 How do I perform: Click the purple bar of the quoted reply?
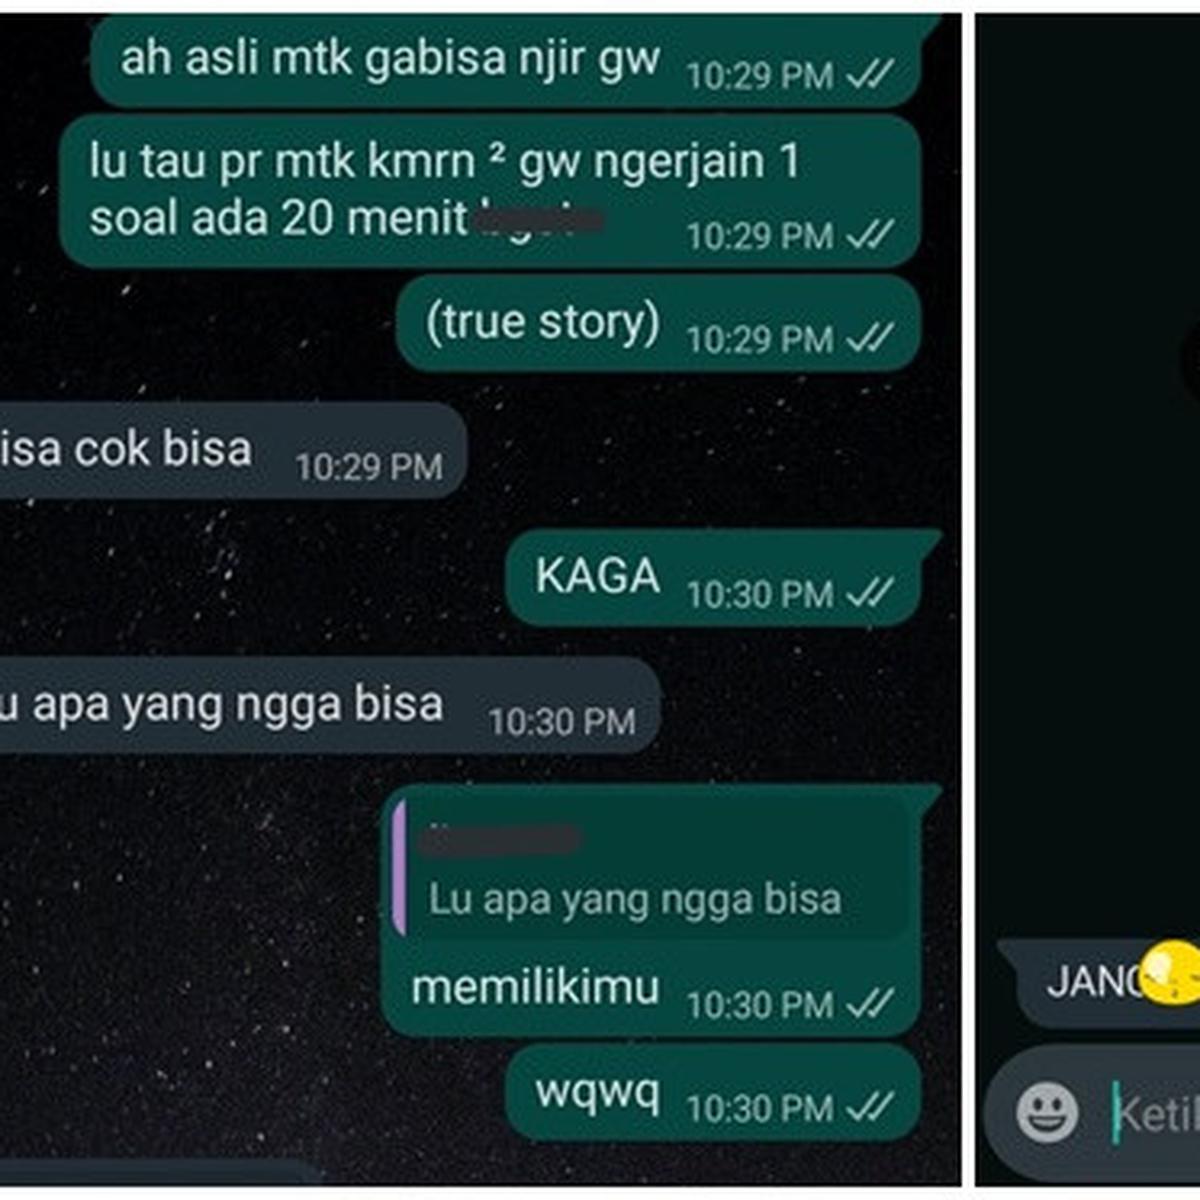click(400, 870)
